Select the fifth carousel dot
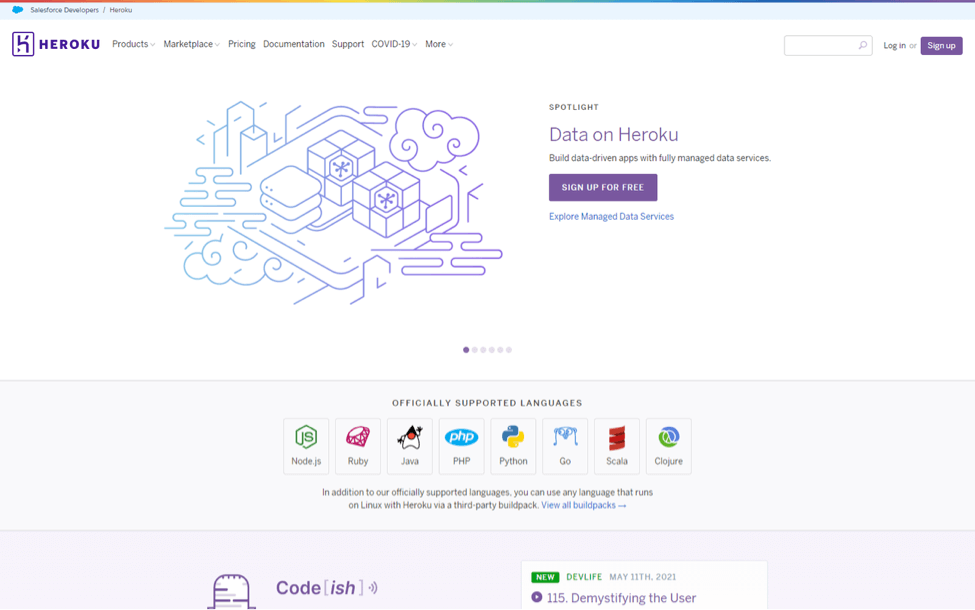The width and height of the screenshot is (975, 610). pos(500,349)
